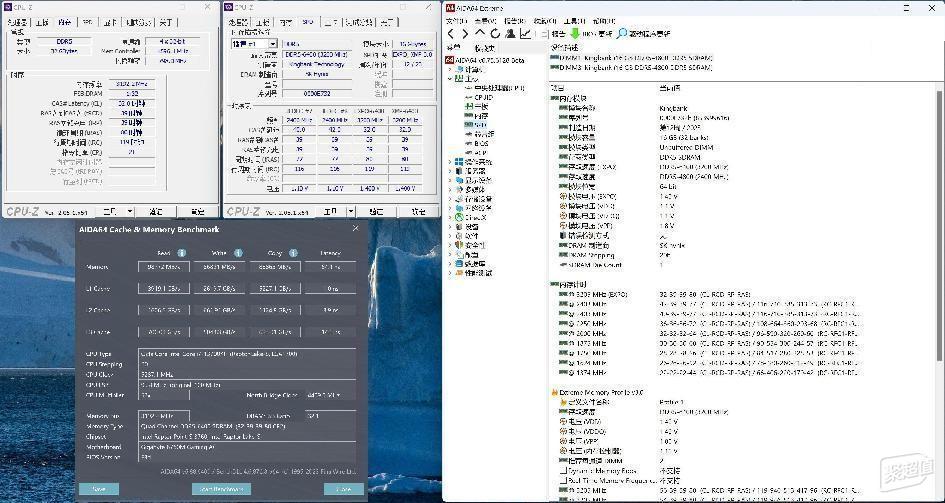Select SPD item in AIDA64 tree
945x503 pixels.
[476, 125]
